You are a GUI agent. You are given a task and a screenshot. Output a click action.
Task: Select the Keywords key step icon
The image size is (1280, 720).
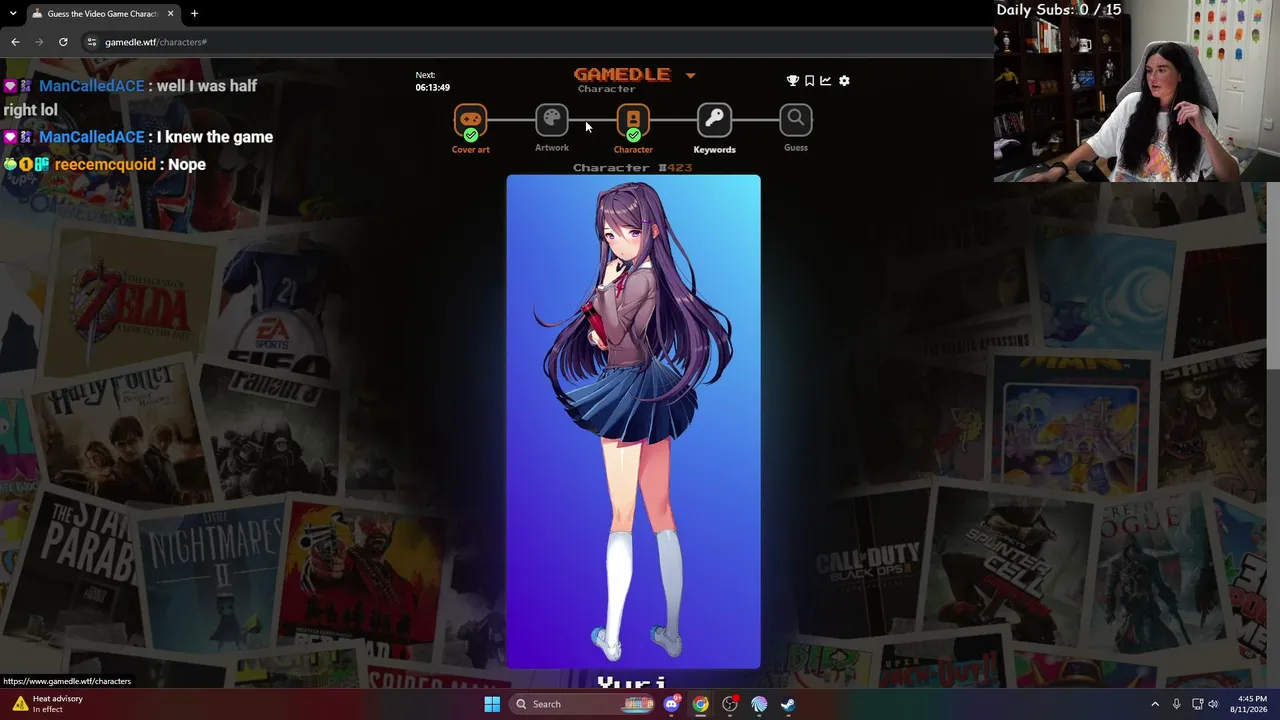click(x=714, y=120)
